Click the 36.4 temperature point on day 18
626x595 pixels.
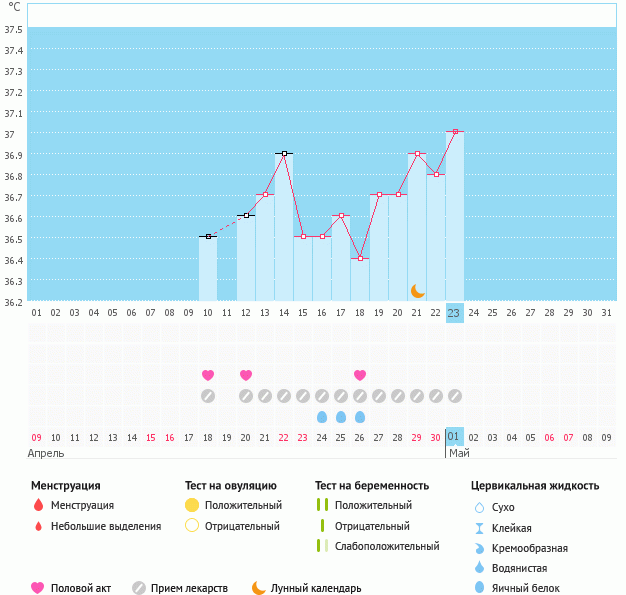pyautogui.click(x=360, y=258)
